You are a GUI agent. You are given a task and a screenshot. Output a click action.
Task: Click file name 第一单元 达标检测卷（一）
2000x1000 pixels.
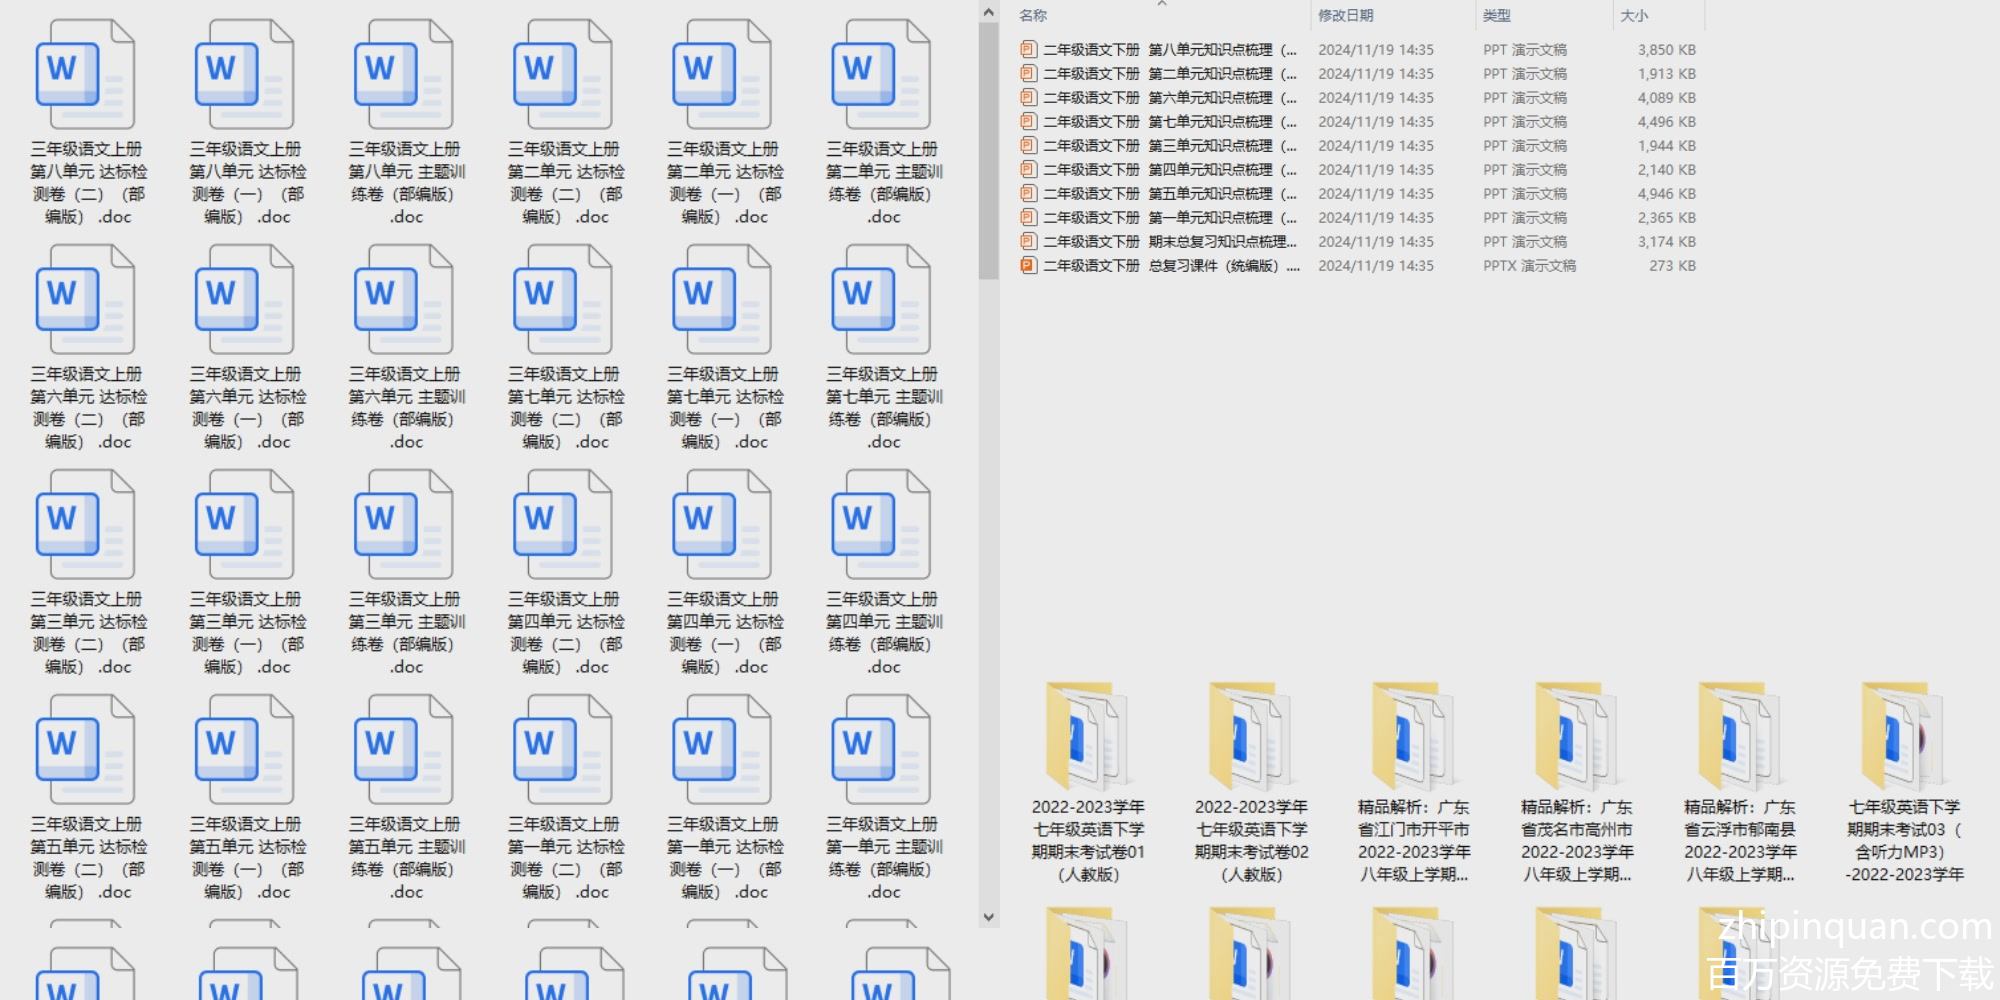coord(724,857)
